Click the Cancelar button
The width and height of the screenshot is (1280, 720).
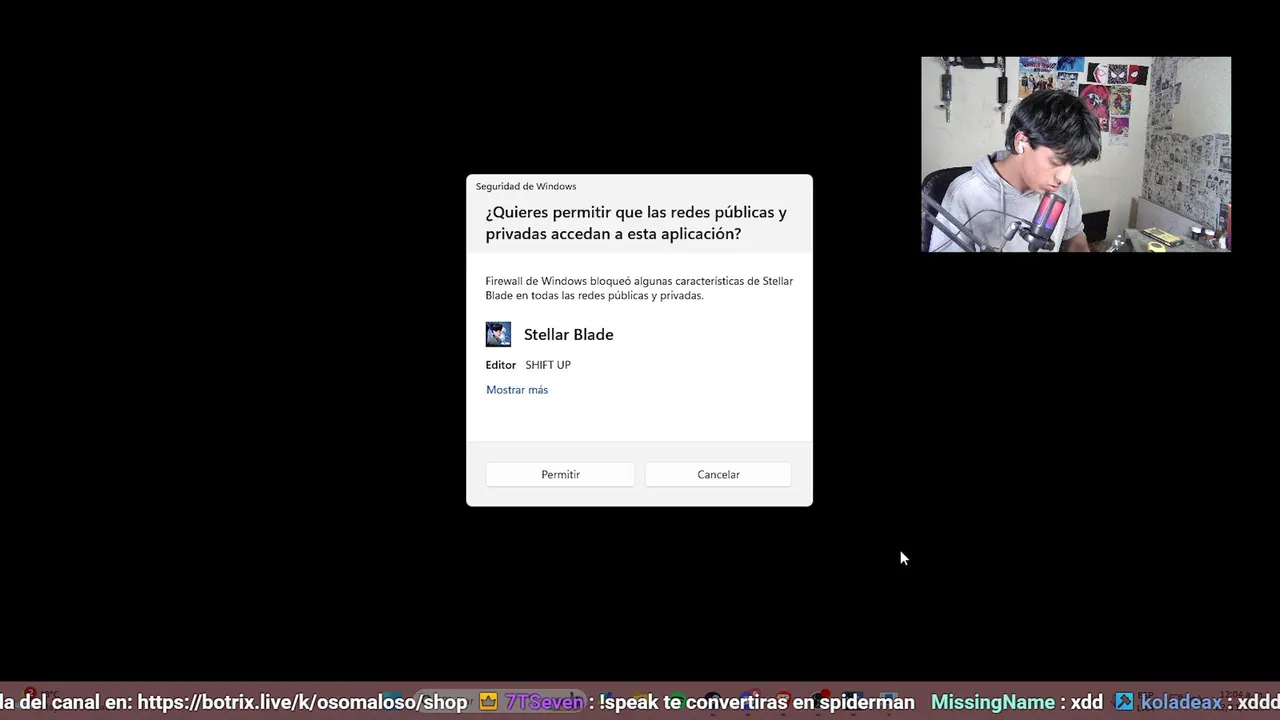718,474
